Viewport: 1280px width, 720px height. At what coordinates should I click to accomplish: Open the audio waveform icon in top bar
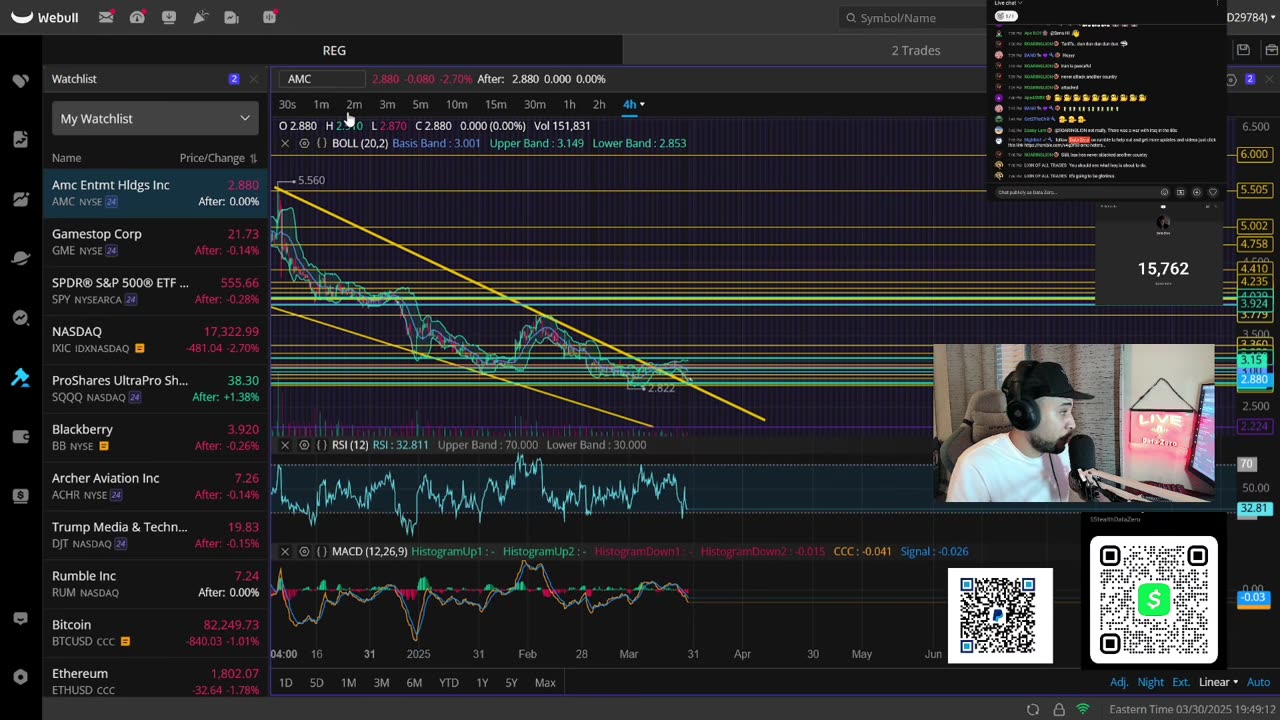click(x=269, y=17)
